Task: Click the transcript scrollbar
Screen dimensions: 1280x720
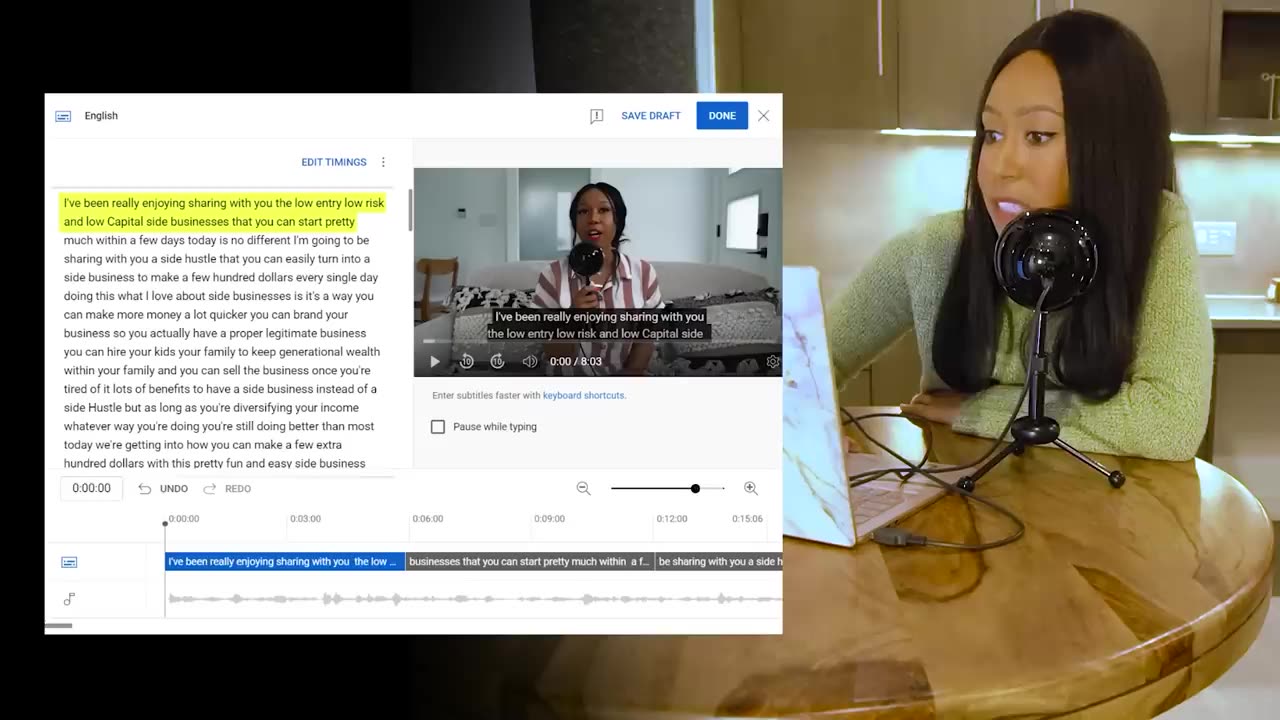Action: [410, 210]
